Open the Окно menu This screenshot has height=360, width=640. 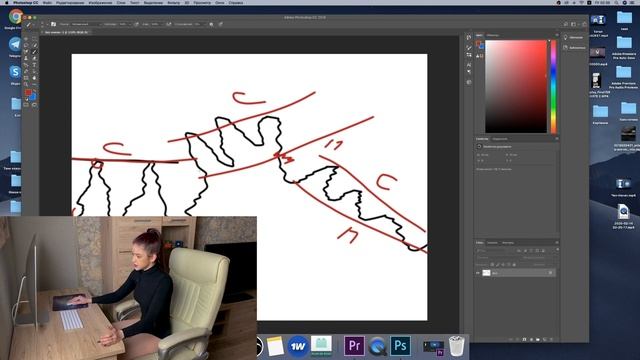coord(220,2)
